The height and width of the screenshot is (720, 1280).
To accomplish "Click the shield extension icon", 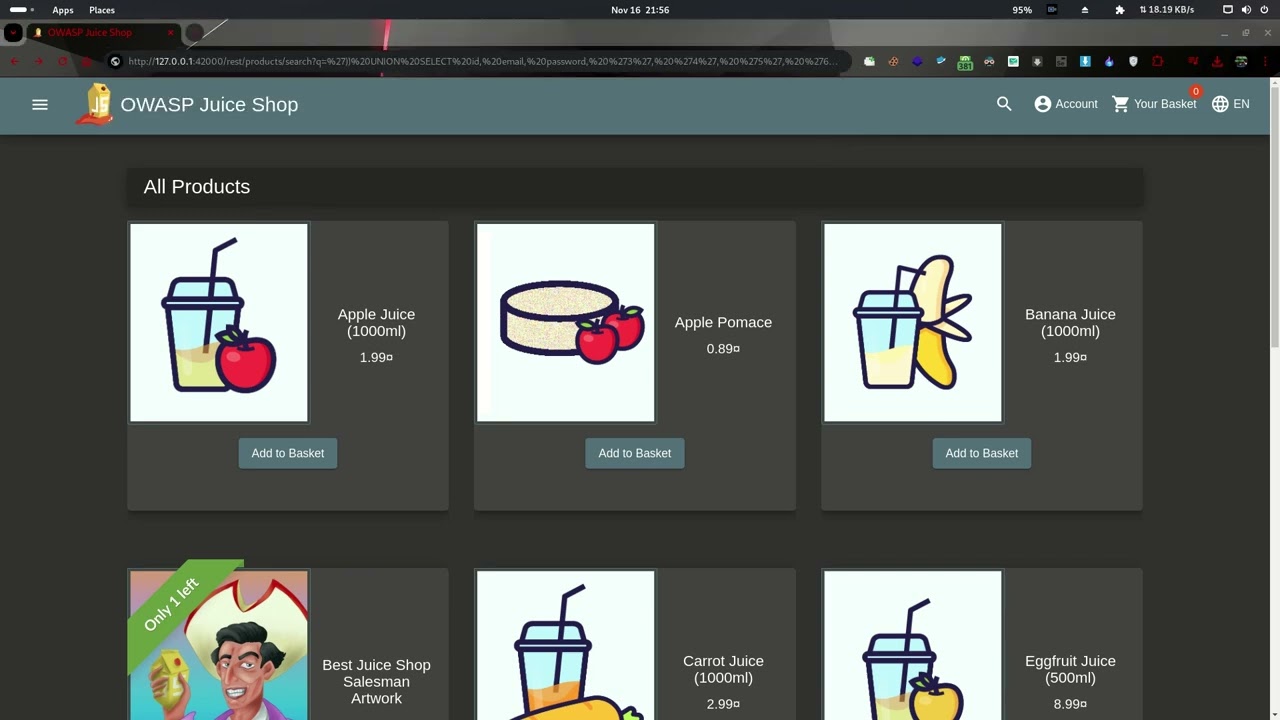I will point(1133,62).
